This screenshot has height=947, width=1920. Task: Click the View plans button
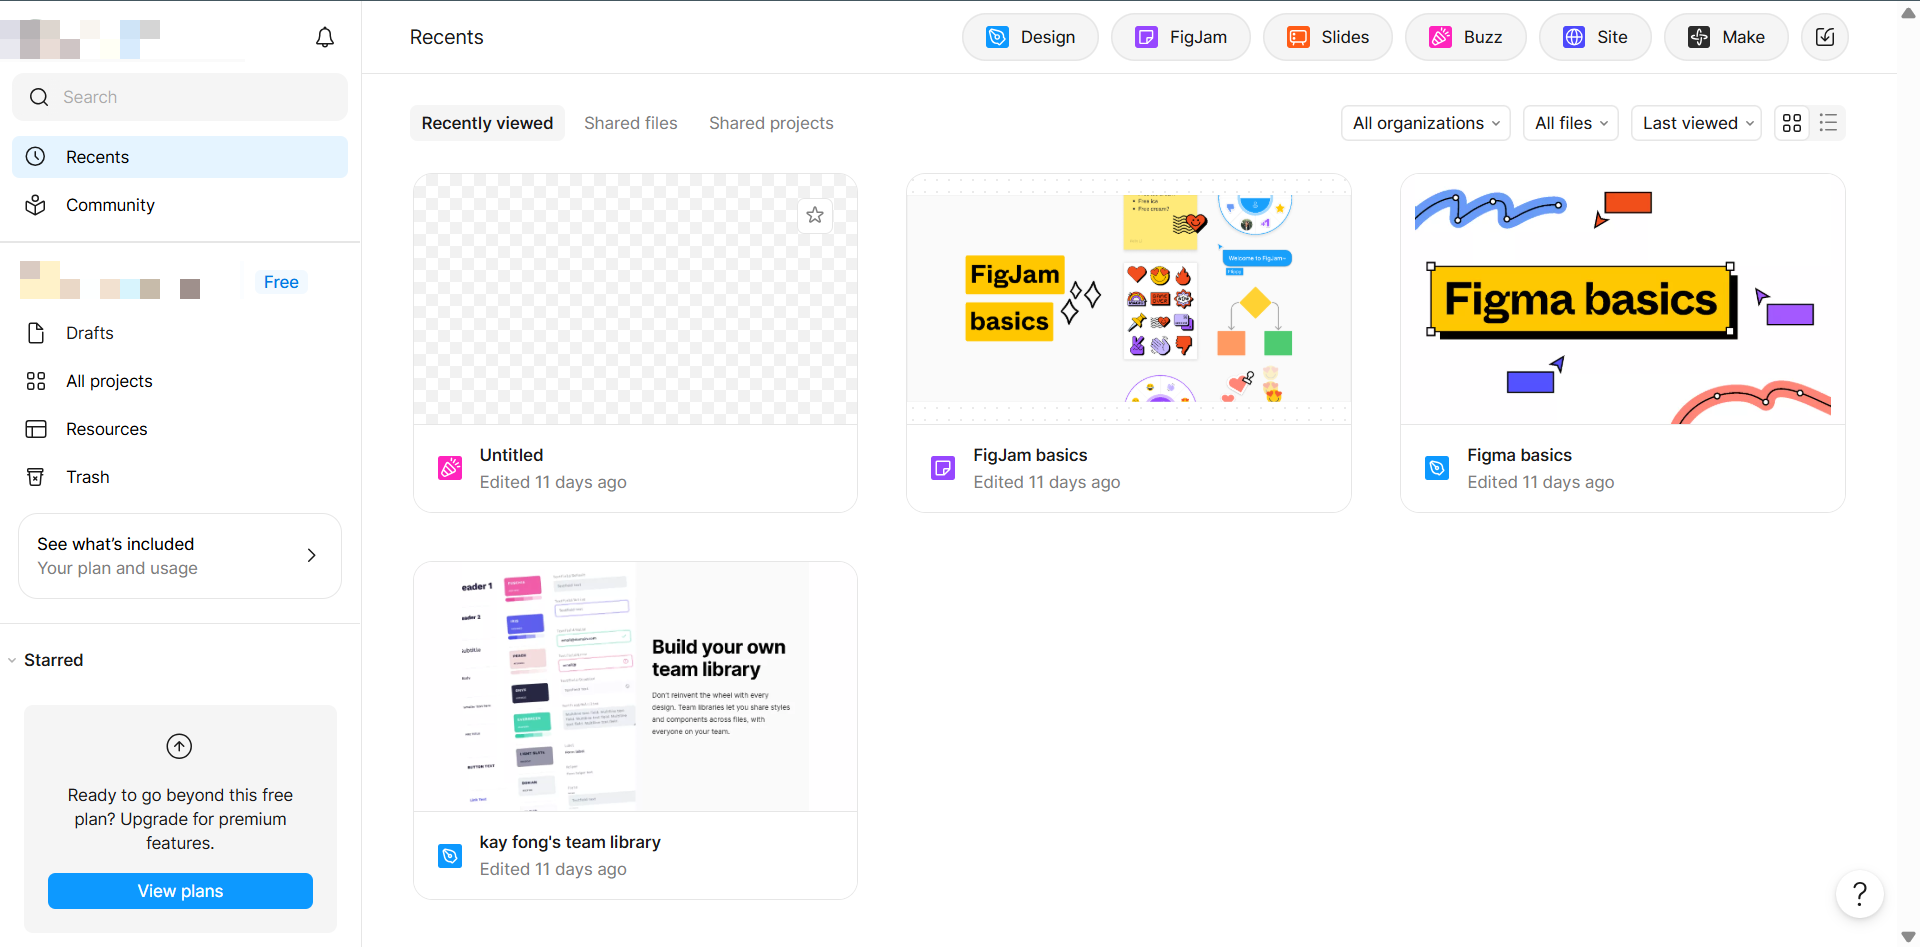[x=180, y=891]
